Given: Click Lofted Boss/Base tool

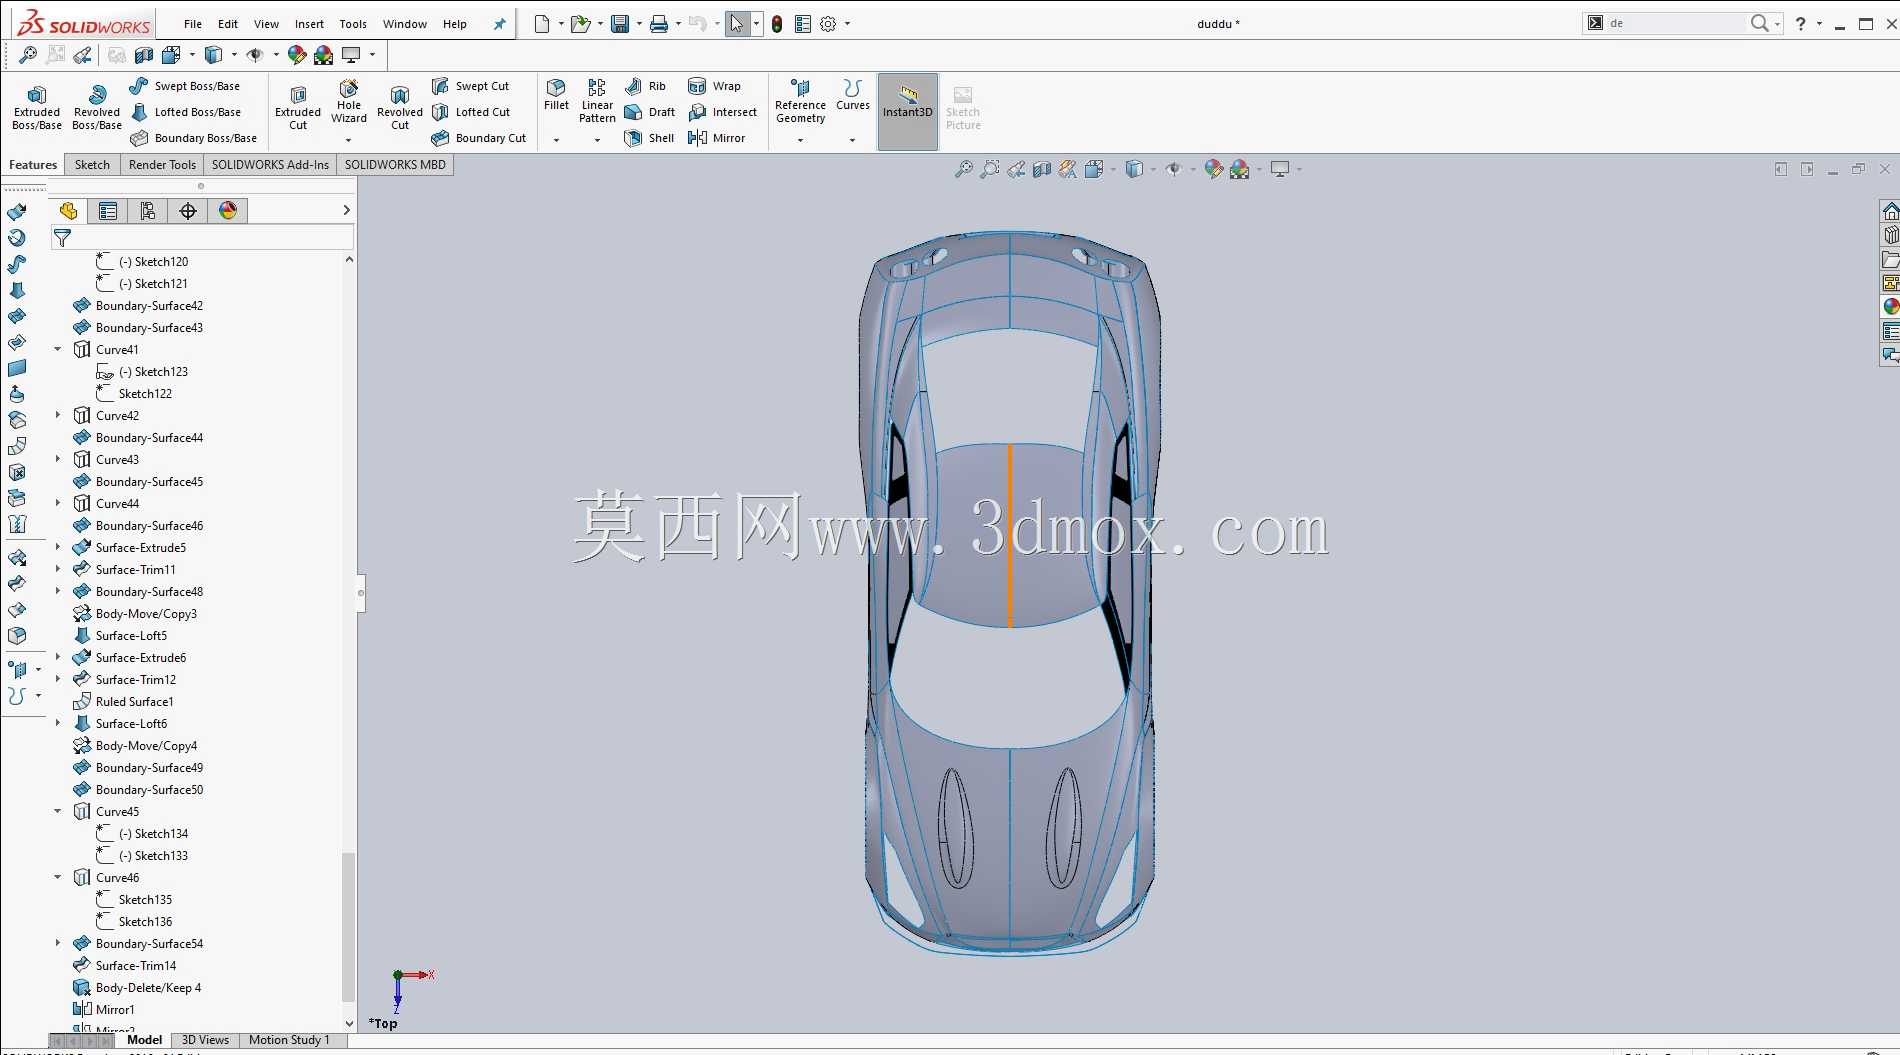Looking at the screenshot, I should click(186, 112).
